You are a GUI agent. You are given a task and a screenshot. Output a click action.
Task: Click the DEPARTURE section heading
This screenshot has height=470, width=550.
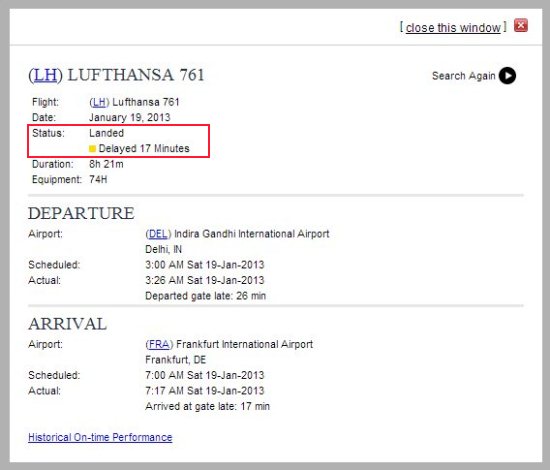pos(81,213)
